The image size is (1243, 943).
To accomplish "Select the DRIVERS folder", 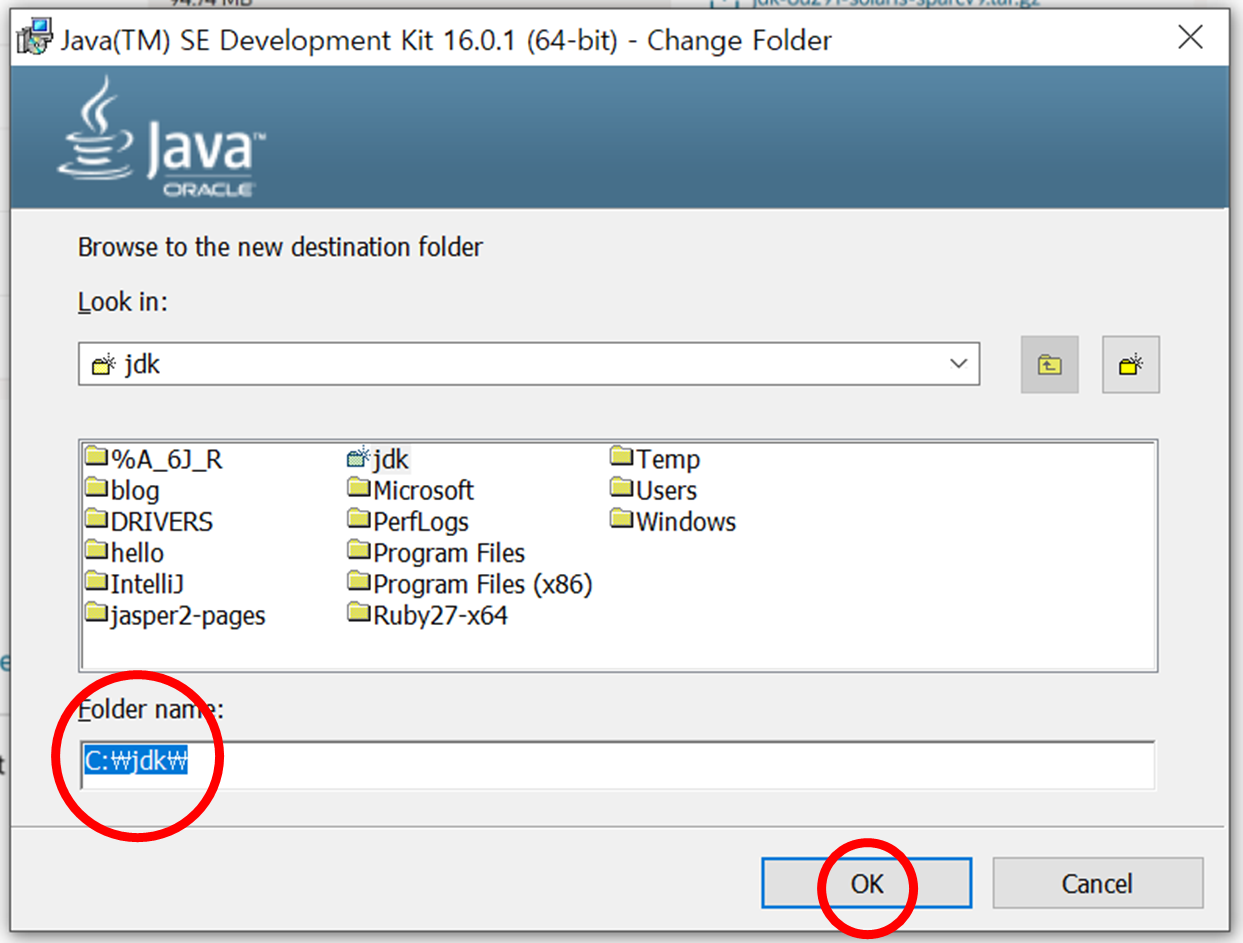I will (149, 521).
